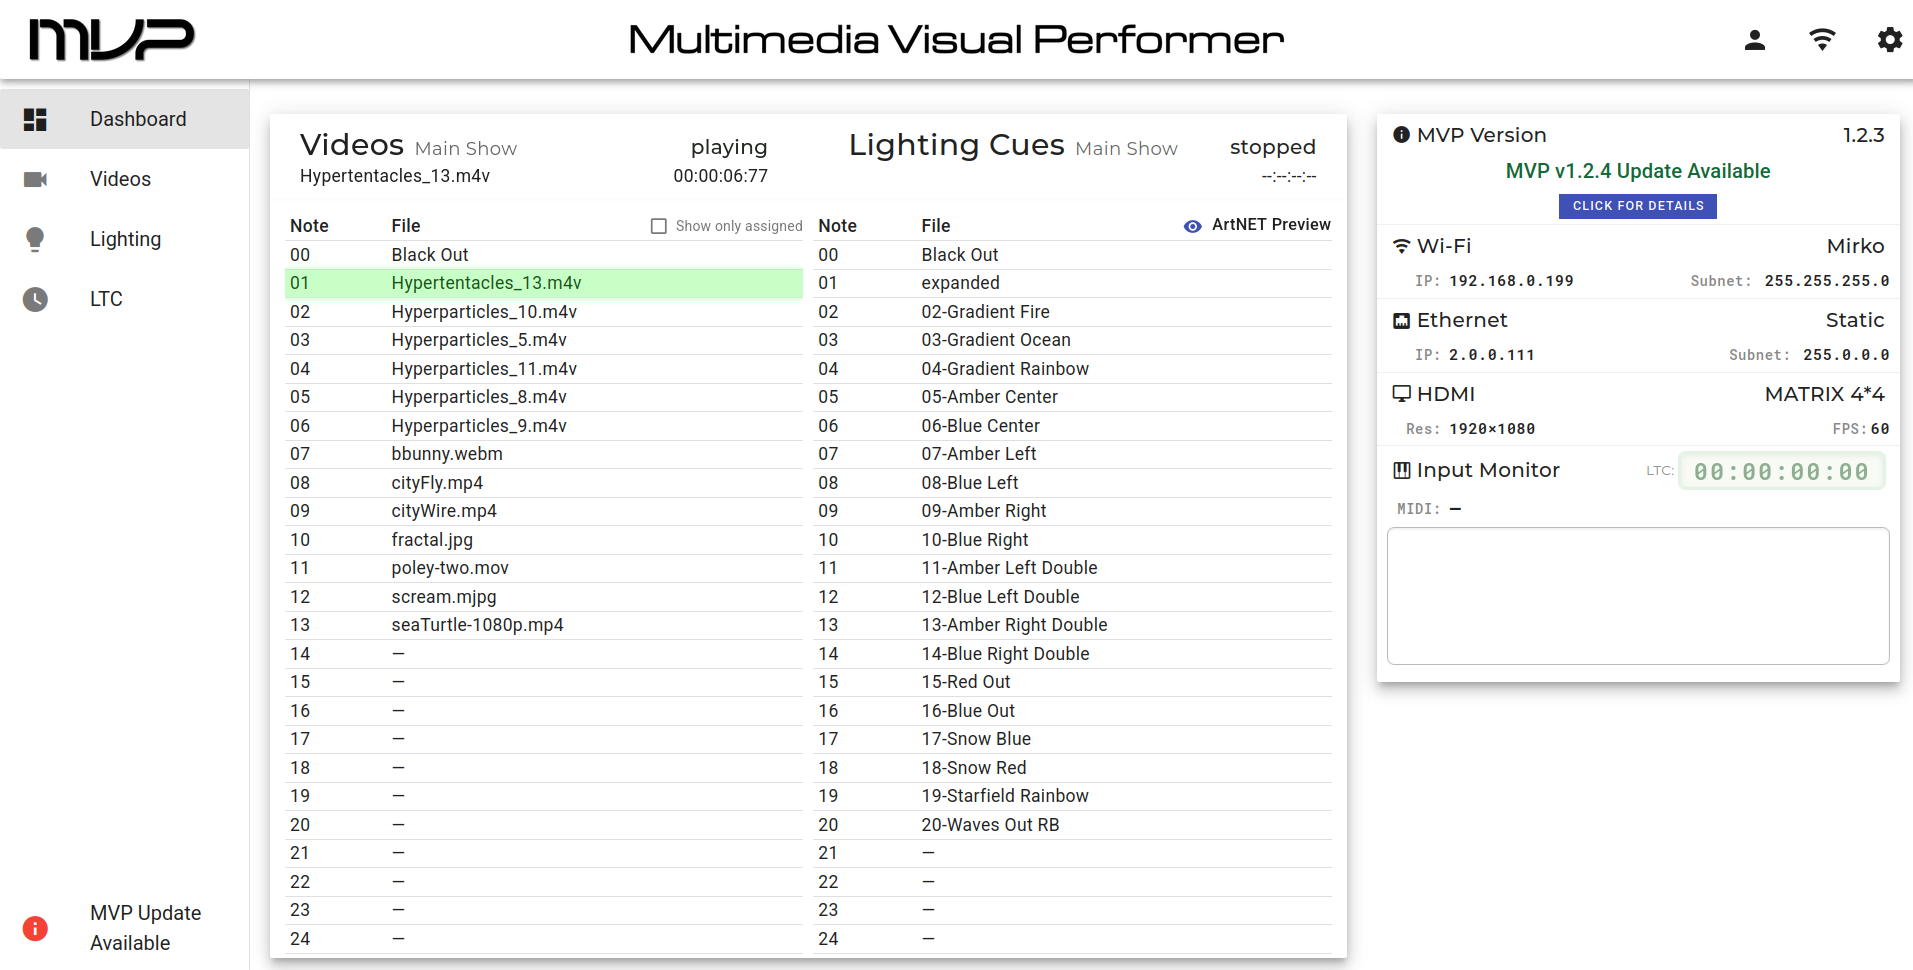Select video row Hyperparticles_10.m4v
The width and height of the screenshot is (1913, 970).
pos(484,312)
